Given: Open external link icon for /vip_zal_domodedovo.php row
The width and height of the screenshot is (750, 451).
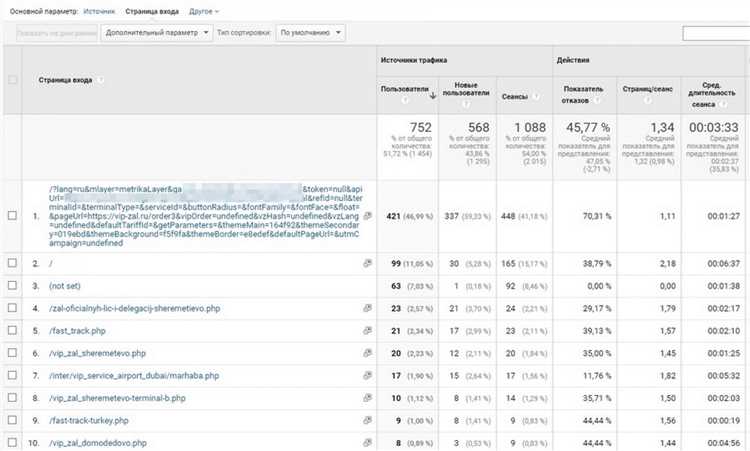Looking at the screenshot, I should (368, 442).
